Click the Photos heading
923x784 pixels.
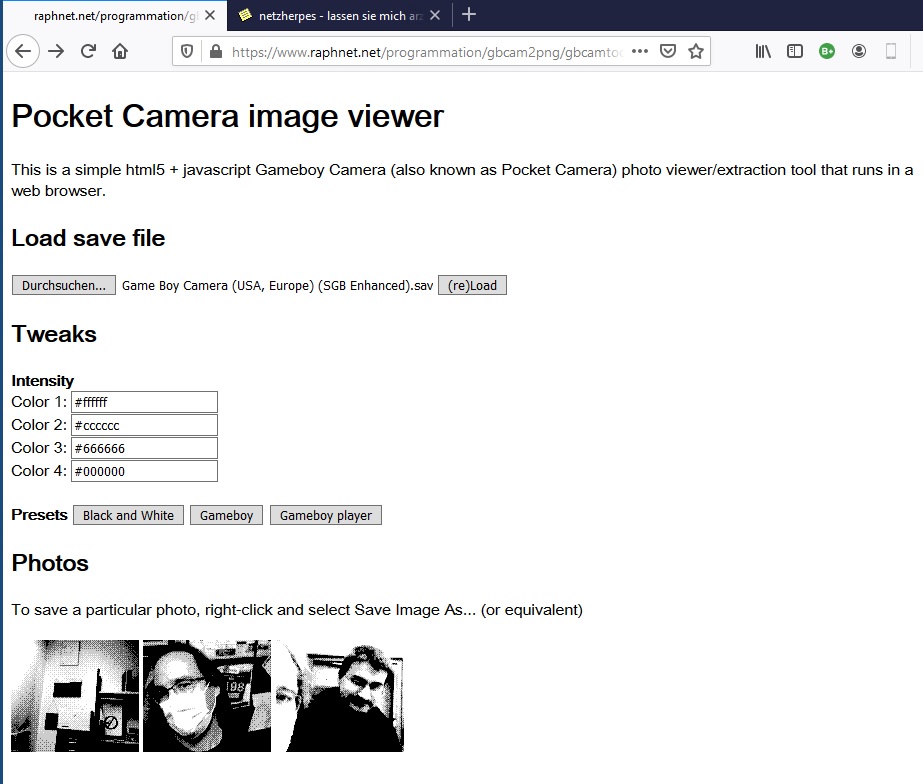[50, 563]
